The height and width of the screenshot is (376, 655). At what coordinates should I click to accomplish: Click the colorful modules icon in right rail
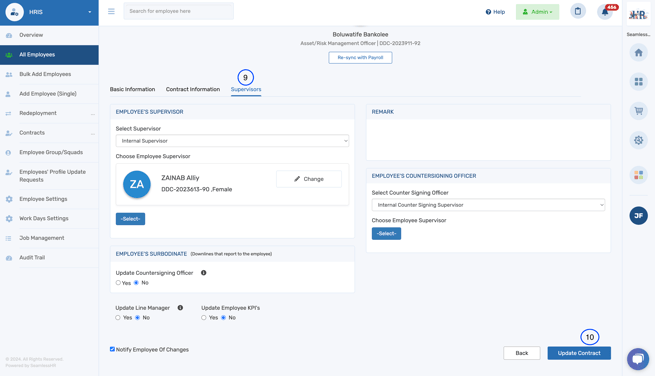(638, 175)
